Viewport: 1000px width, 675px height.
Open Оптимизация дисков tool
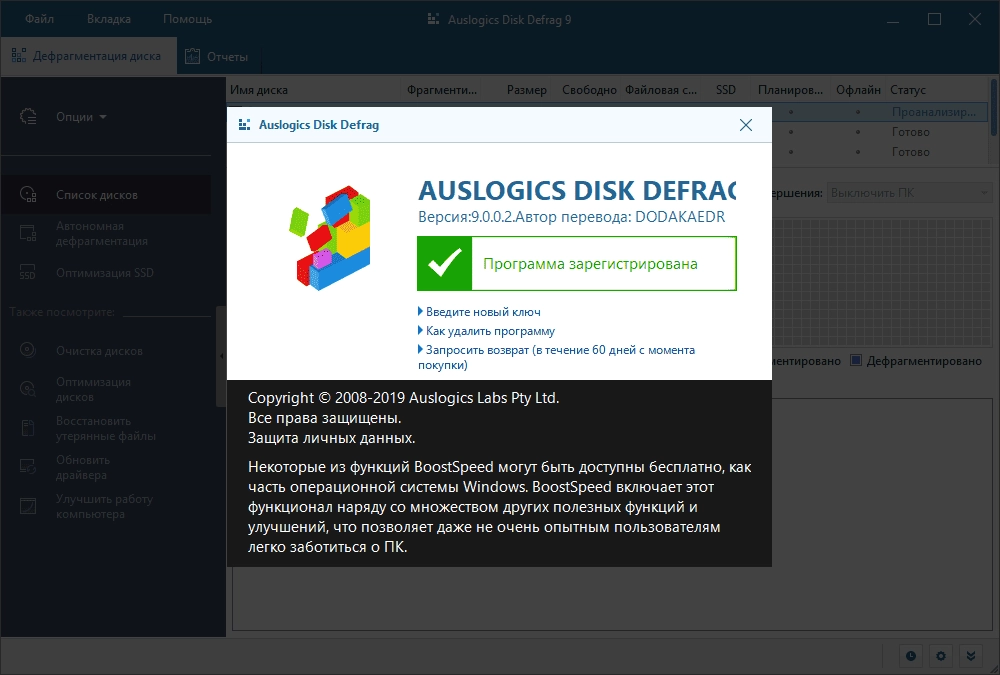pyautogui.click(x=93, y=389)
